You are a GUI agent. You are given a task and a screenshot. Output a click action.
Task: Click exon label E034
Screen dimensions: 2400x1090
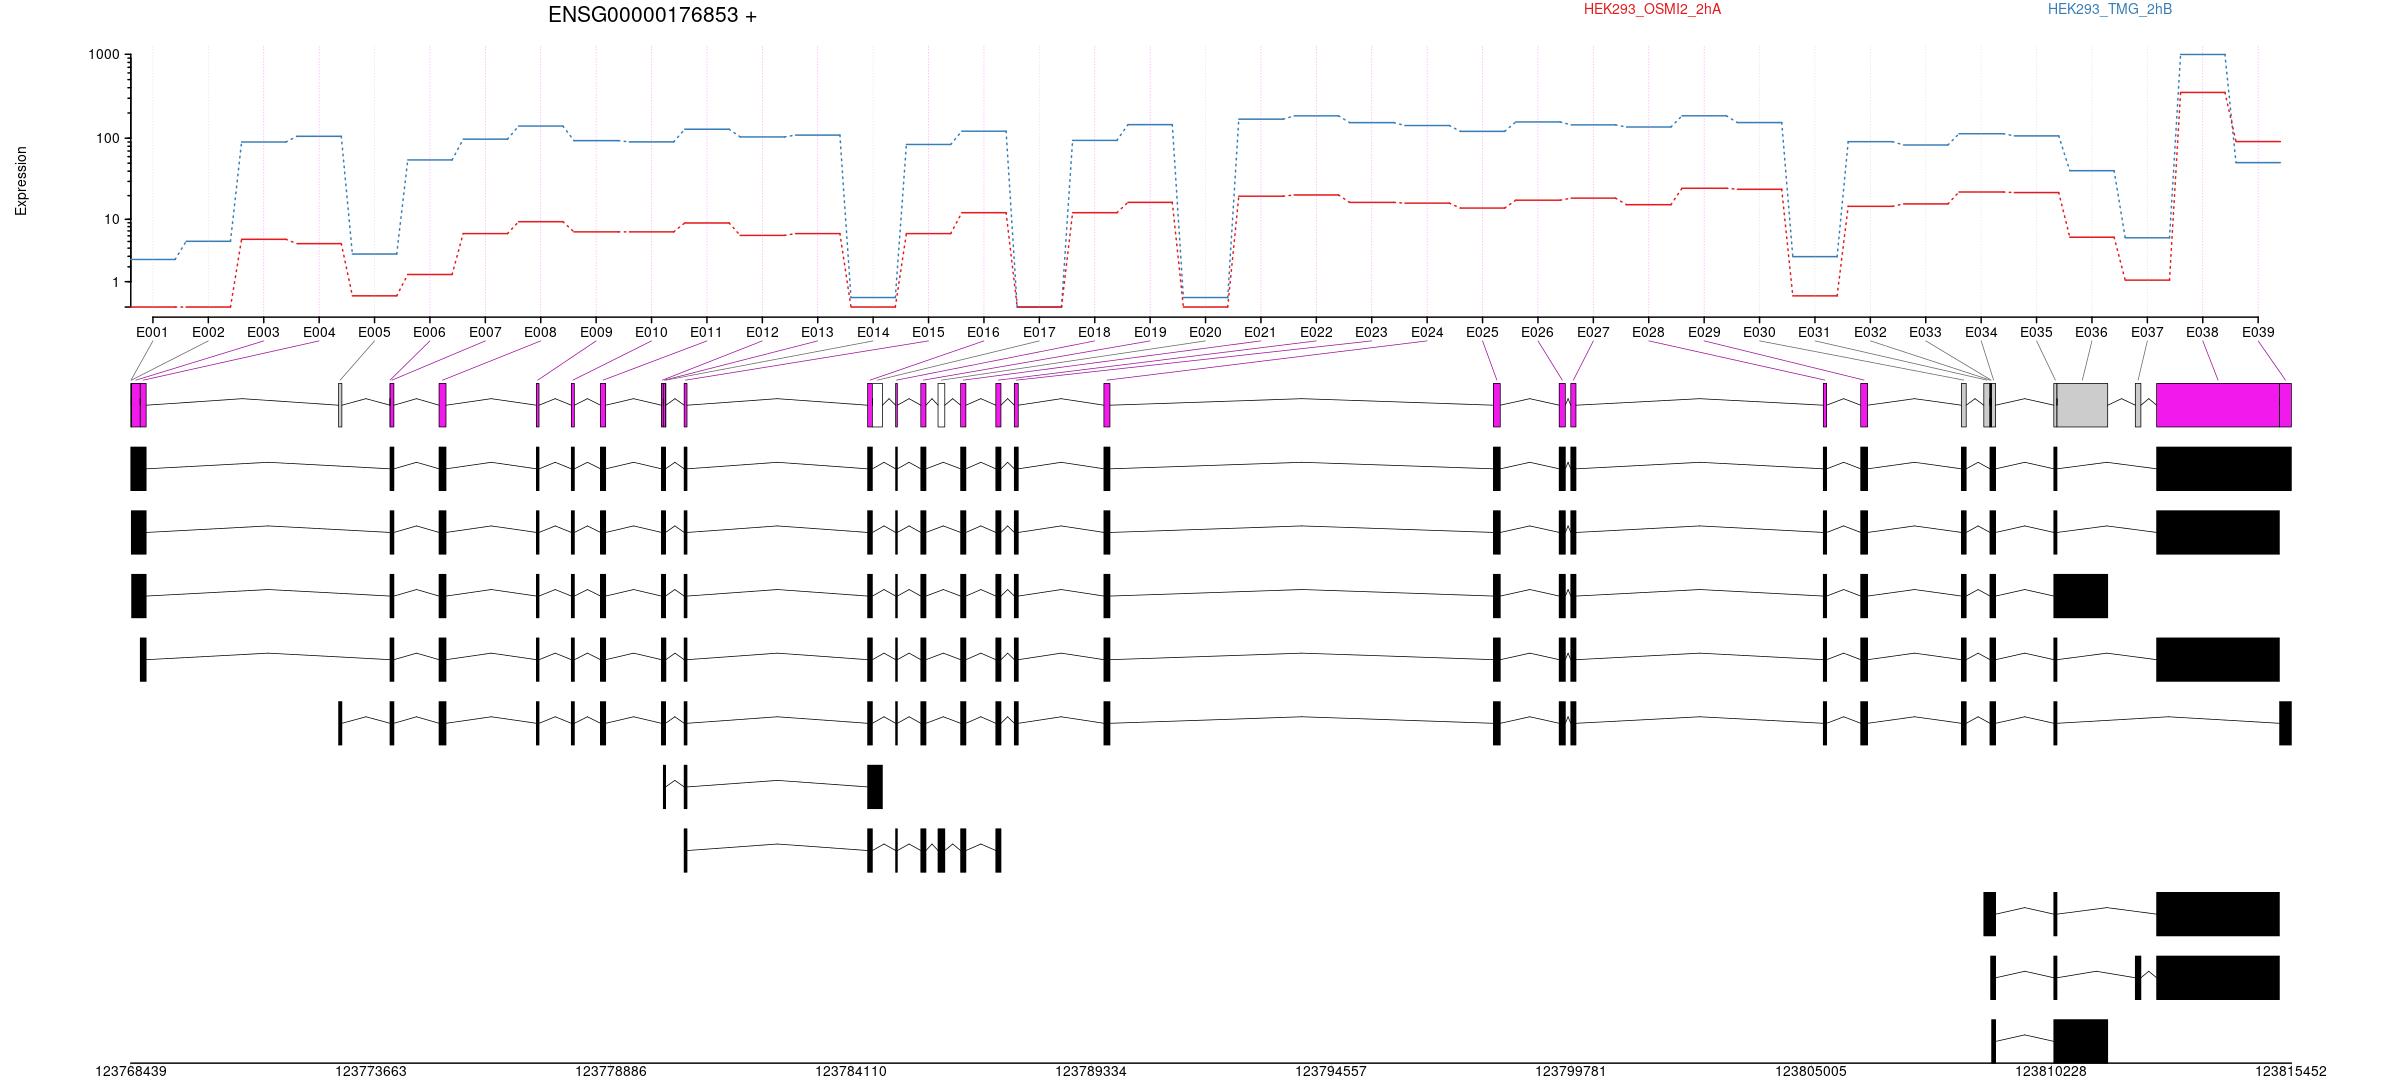(x=1981, y=332)
